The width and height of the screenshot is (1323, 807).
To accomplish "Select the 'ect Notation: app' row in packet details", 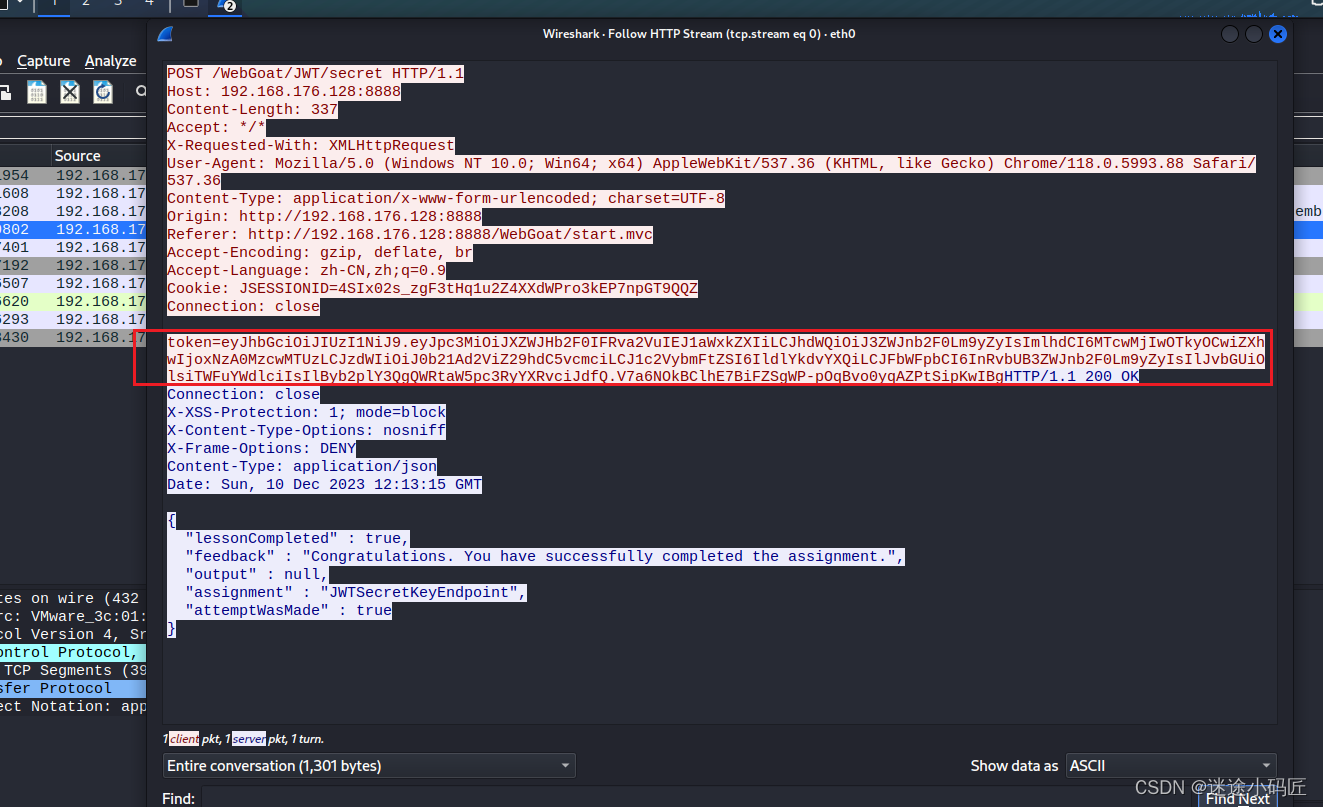I will click(x=73, y=706).
